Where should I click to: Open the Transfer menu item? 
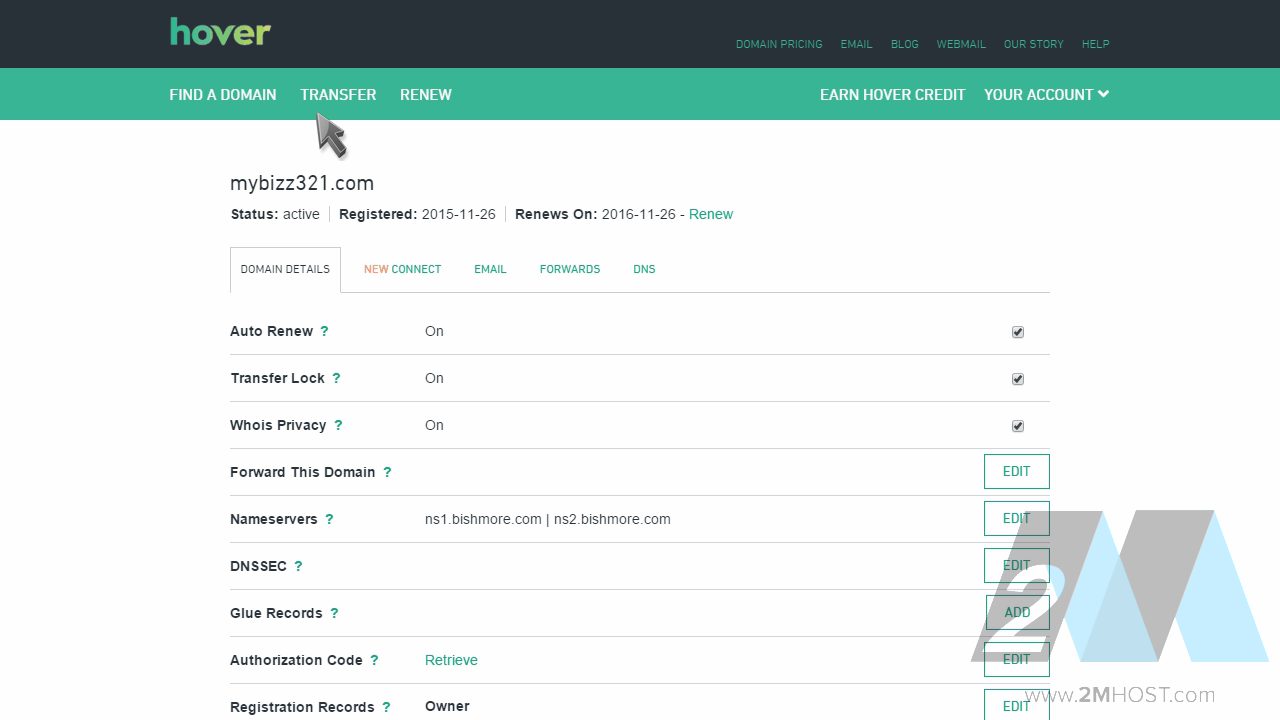(x=338, y=94)
